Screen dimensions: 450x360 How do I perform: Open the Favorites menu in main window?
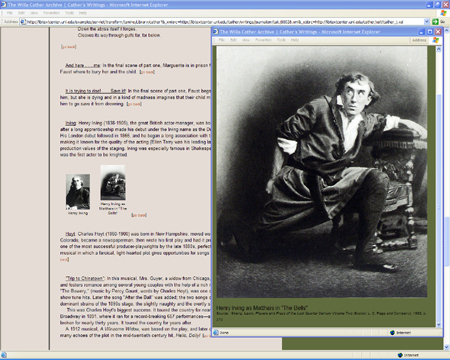click(x=51, y=13)
